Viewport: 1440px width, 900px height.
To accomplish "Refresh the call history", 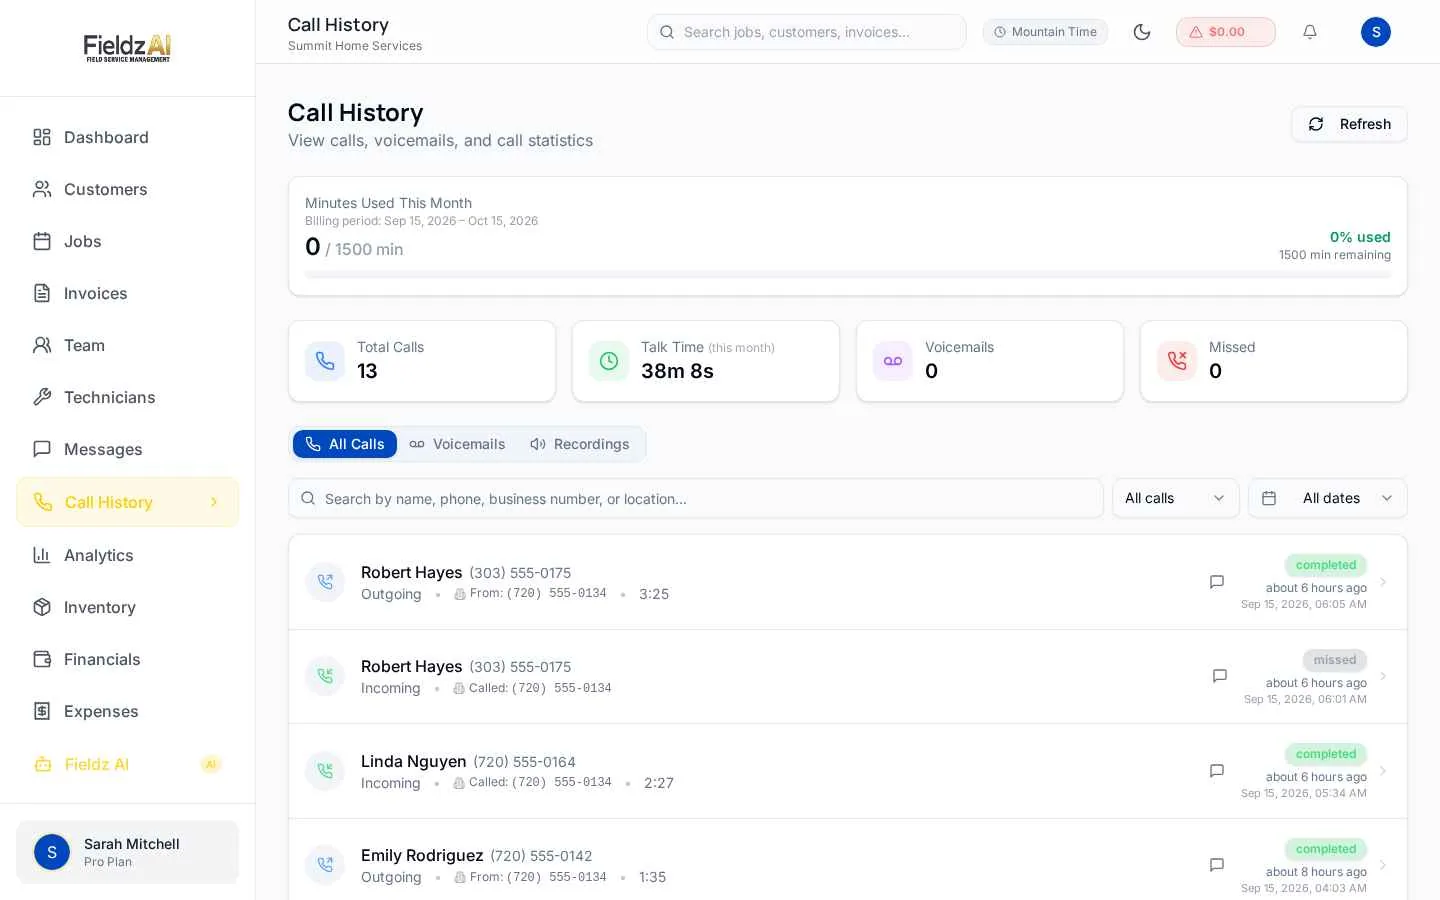I will click(x=1349, y=124).
